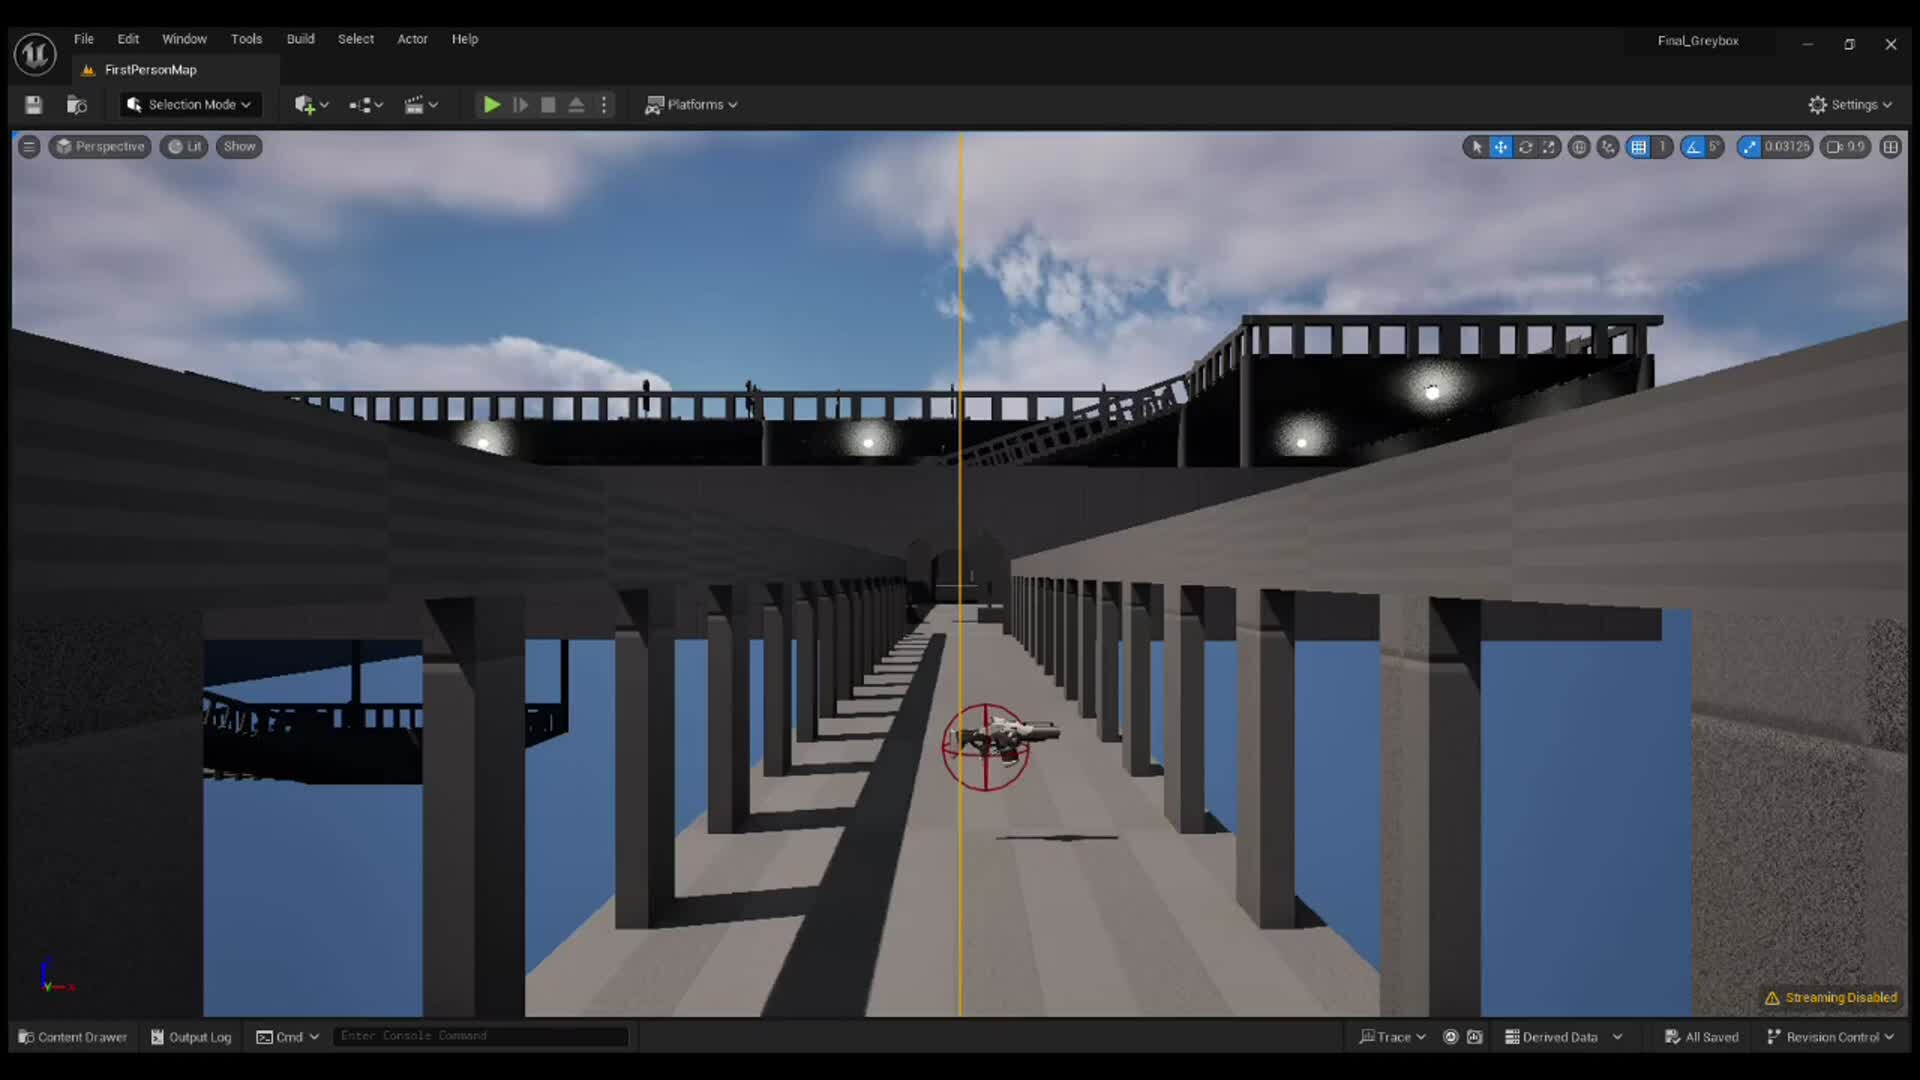This screenshot has height=1080, width=1920.
Task: Click the Save Current Level icon
Action: point(33,104)
